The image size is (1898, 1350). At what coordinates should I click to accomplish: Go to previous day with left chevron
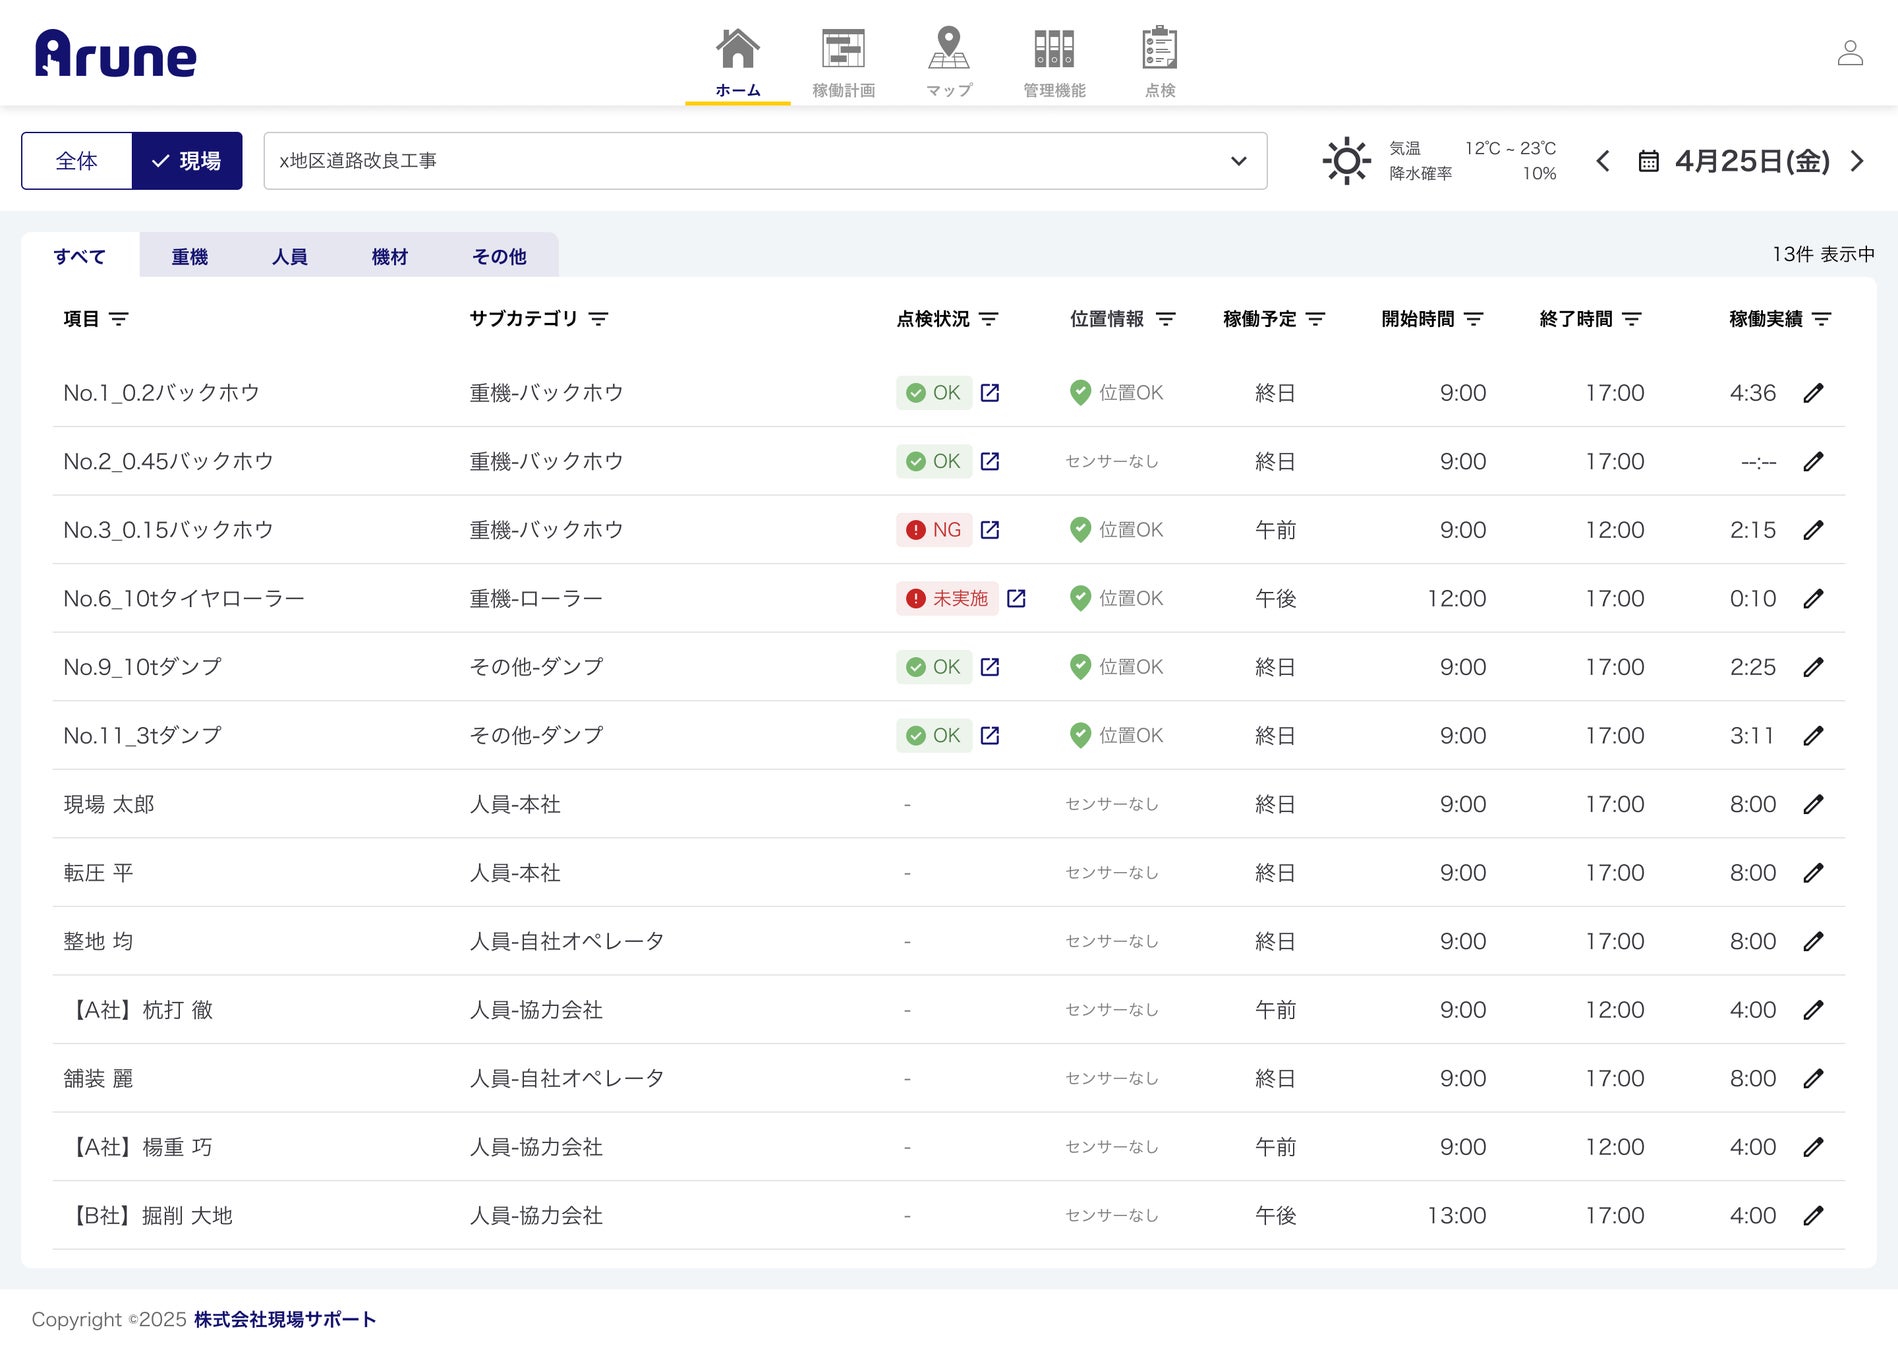(x=1603, y=161)
